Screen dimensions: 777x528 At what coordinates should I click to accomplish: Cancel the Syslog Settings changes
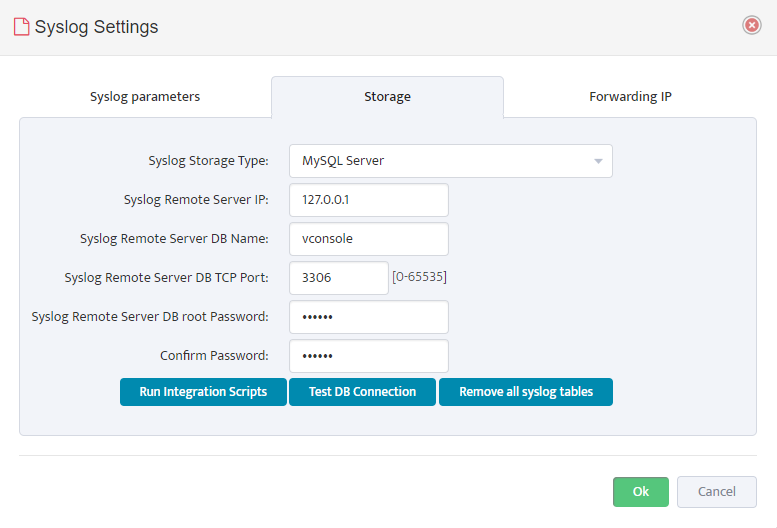(x=717, y=492)
